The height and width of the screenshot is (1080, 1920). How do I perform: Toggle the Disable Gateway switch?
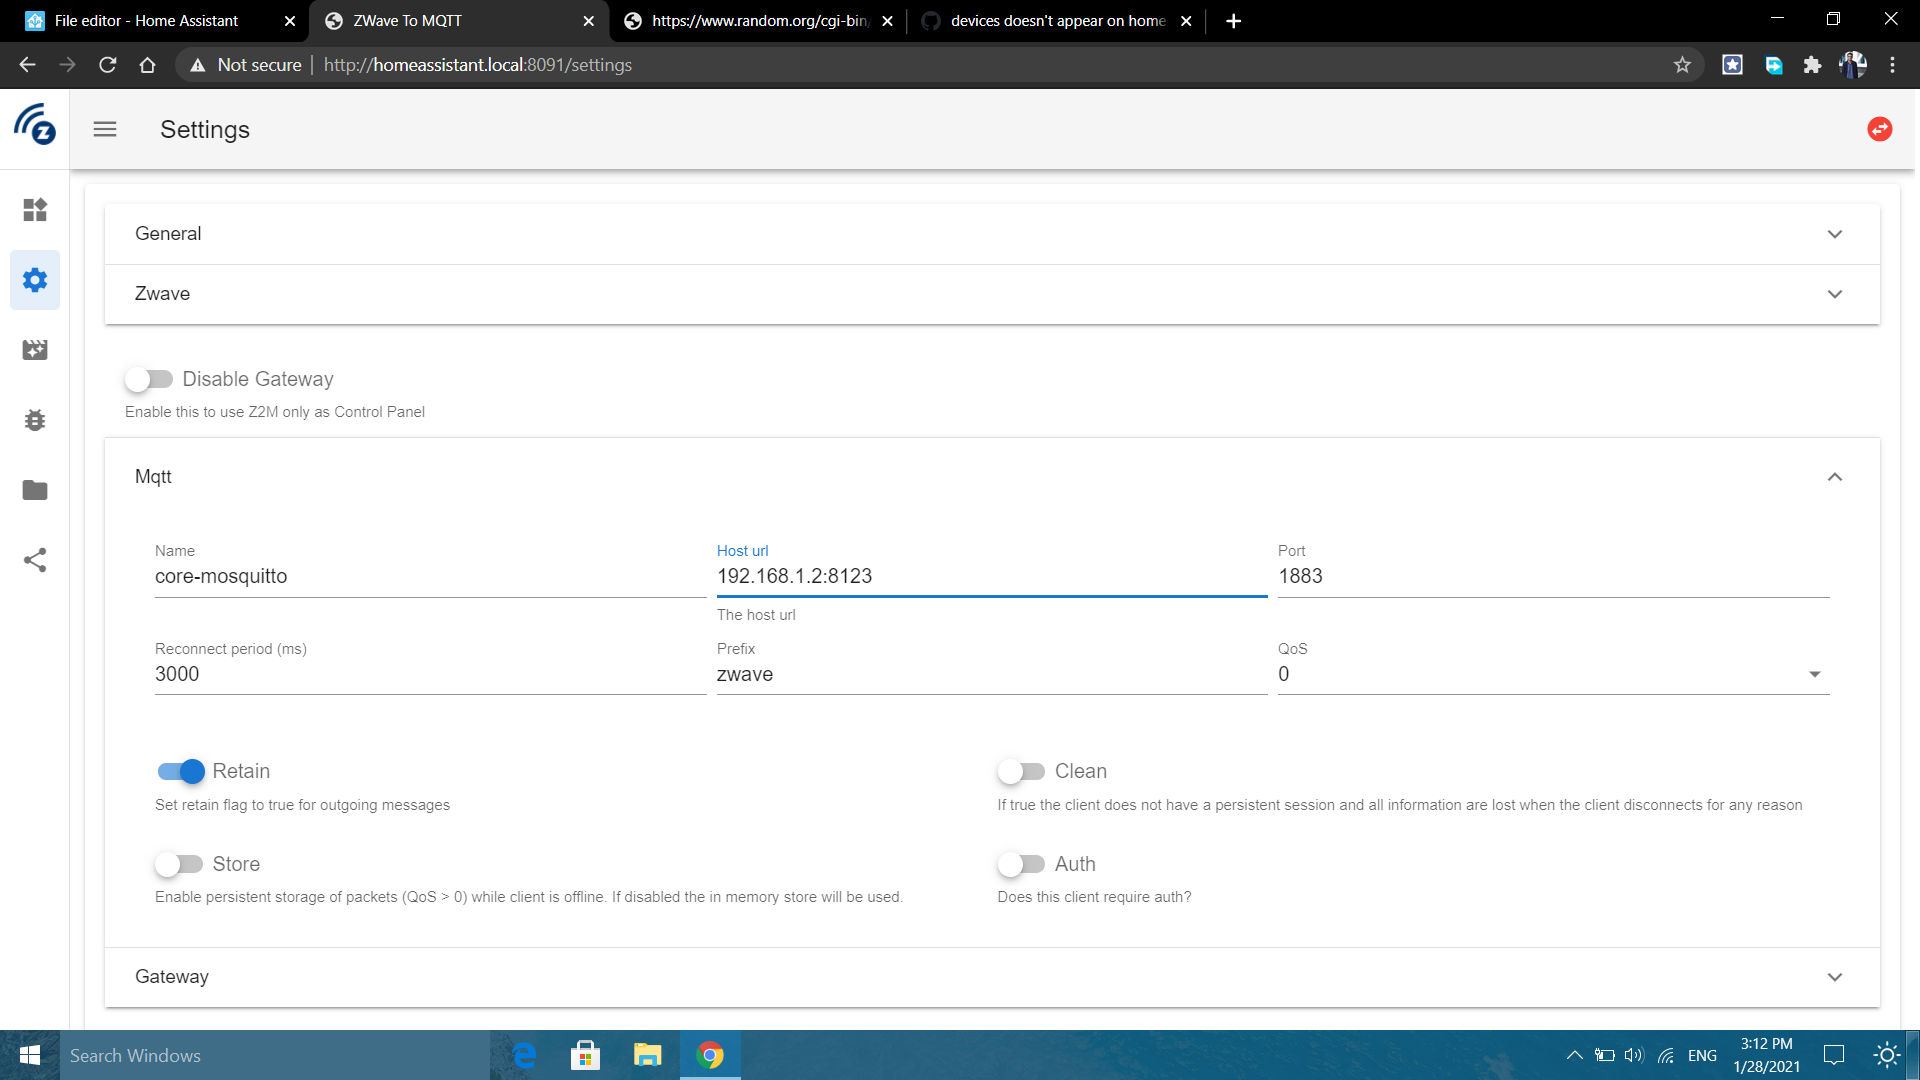pyautogui.click(x=150, y=379)
